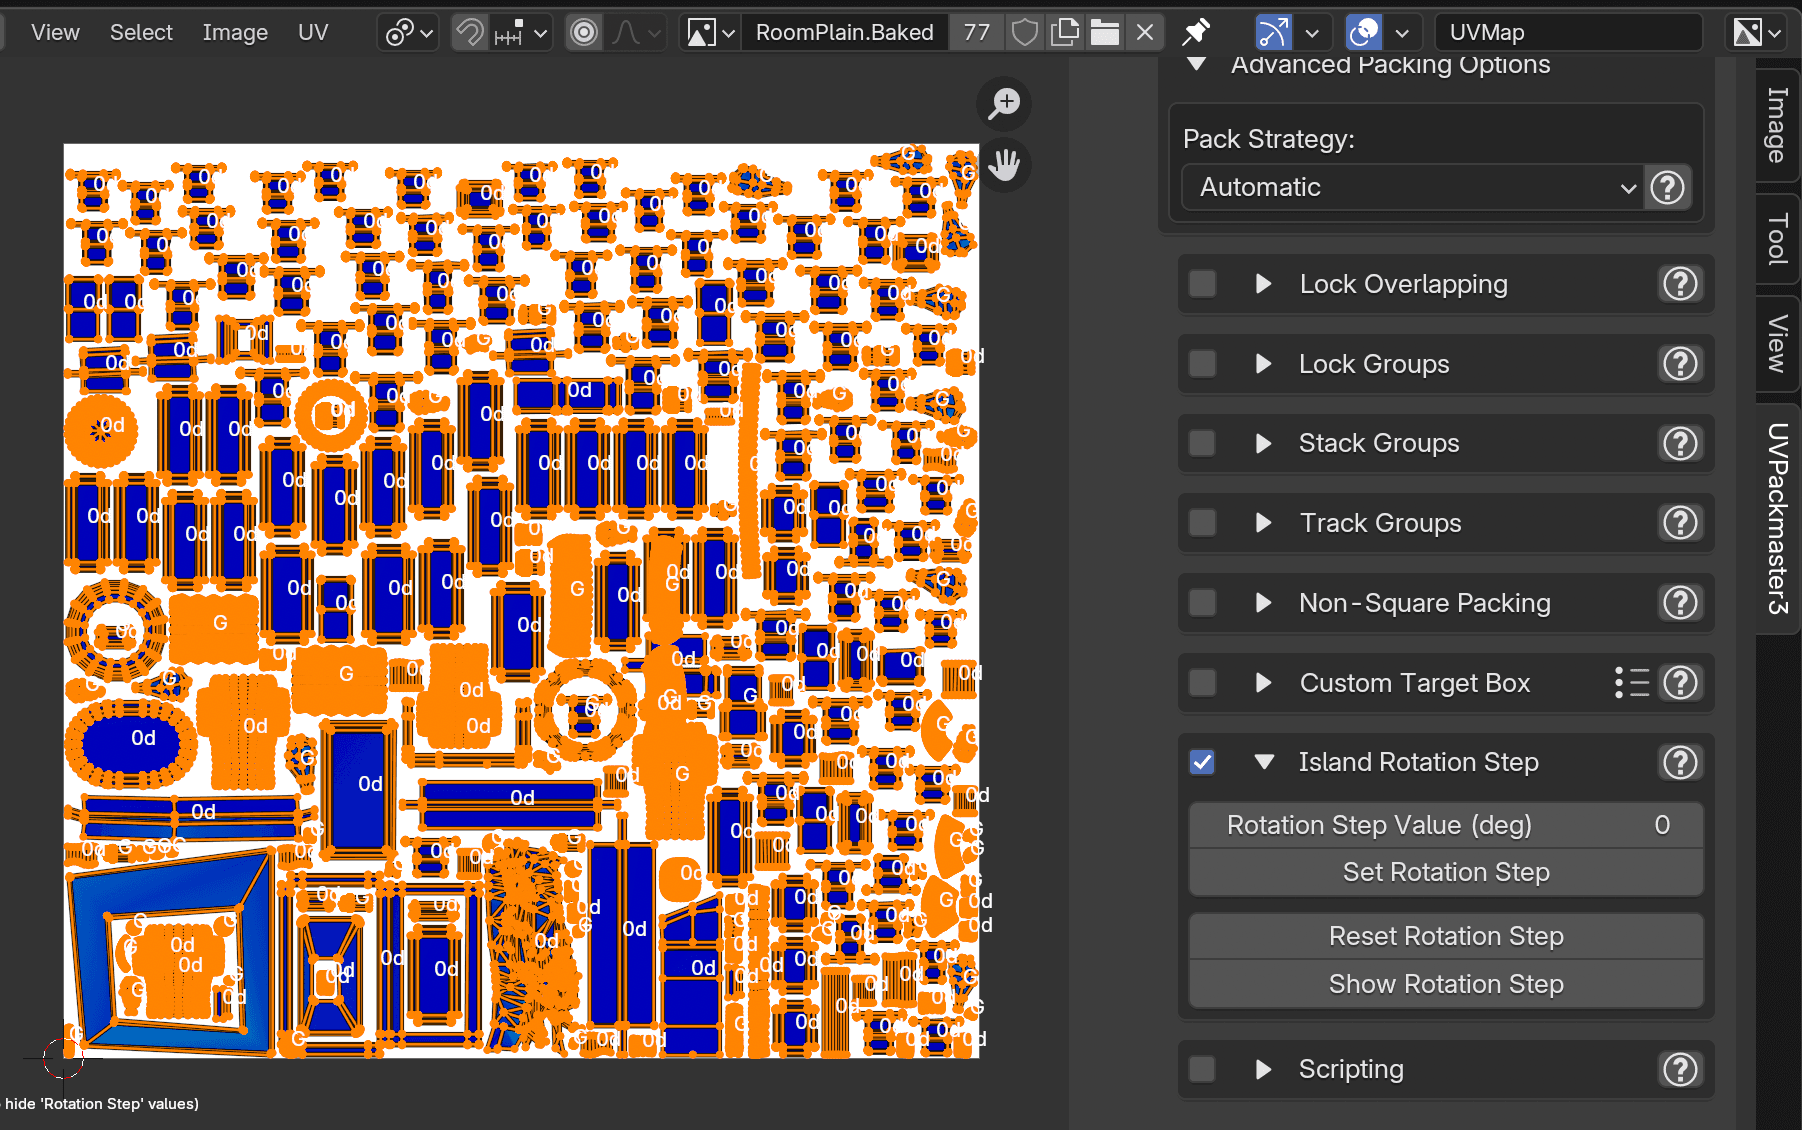Toggle proportional editing icon
Screen dimensions: 1802x1130
tap(584, 33)
